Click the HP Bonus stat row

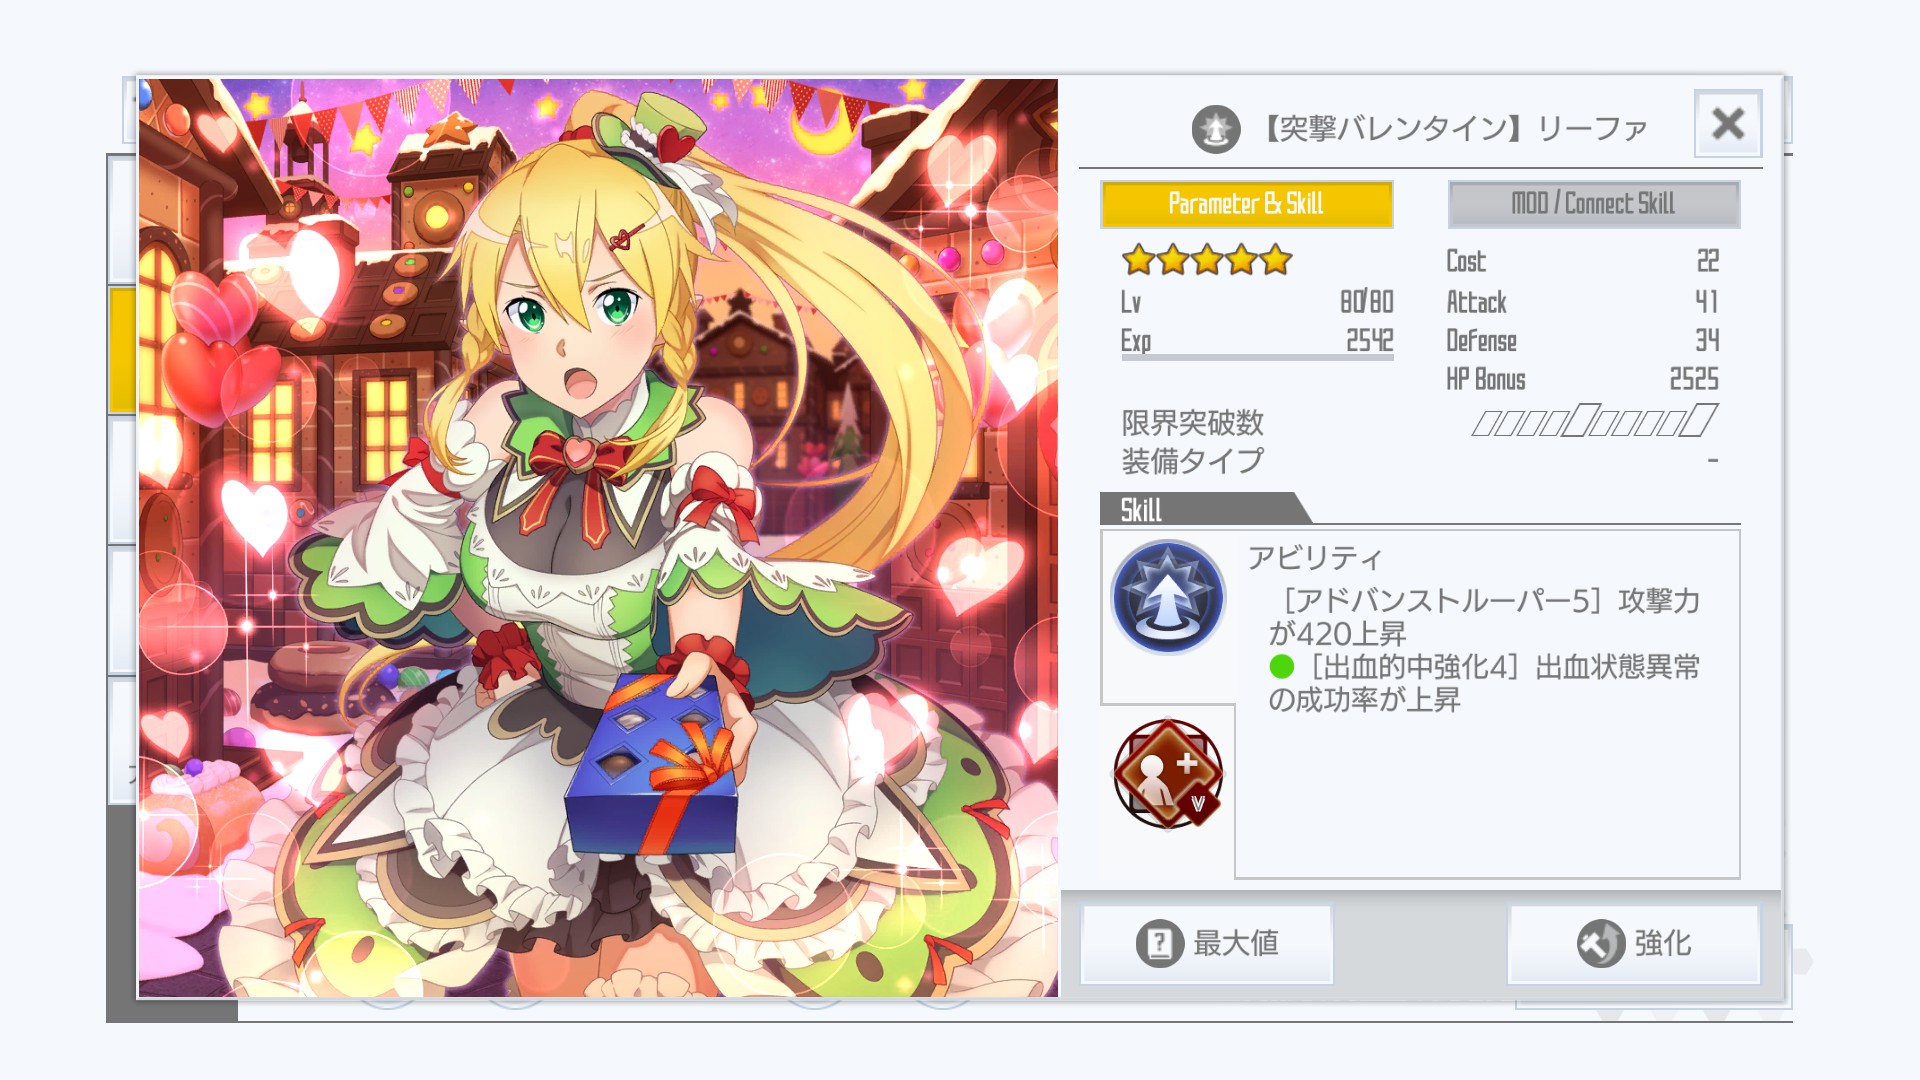coord(1582,379)
